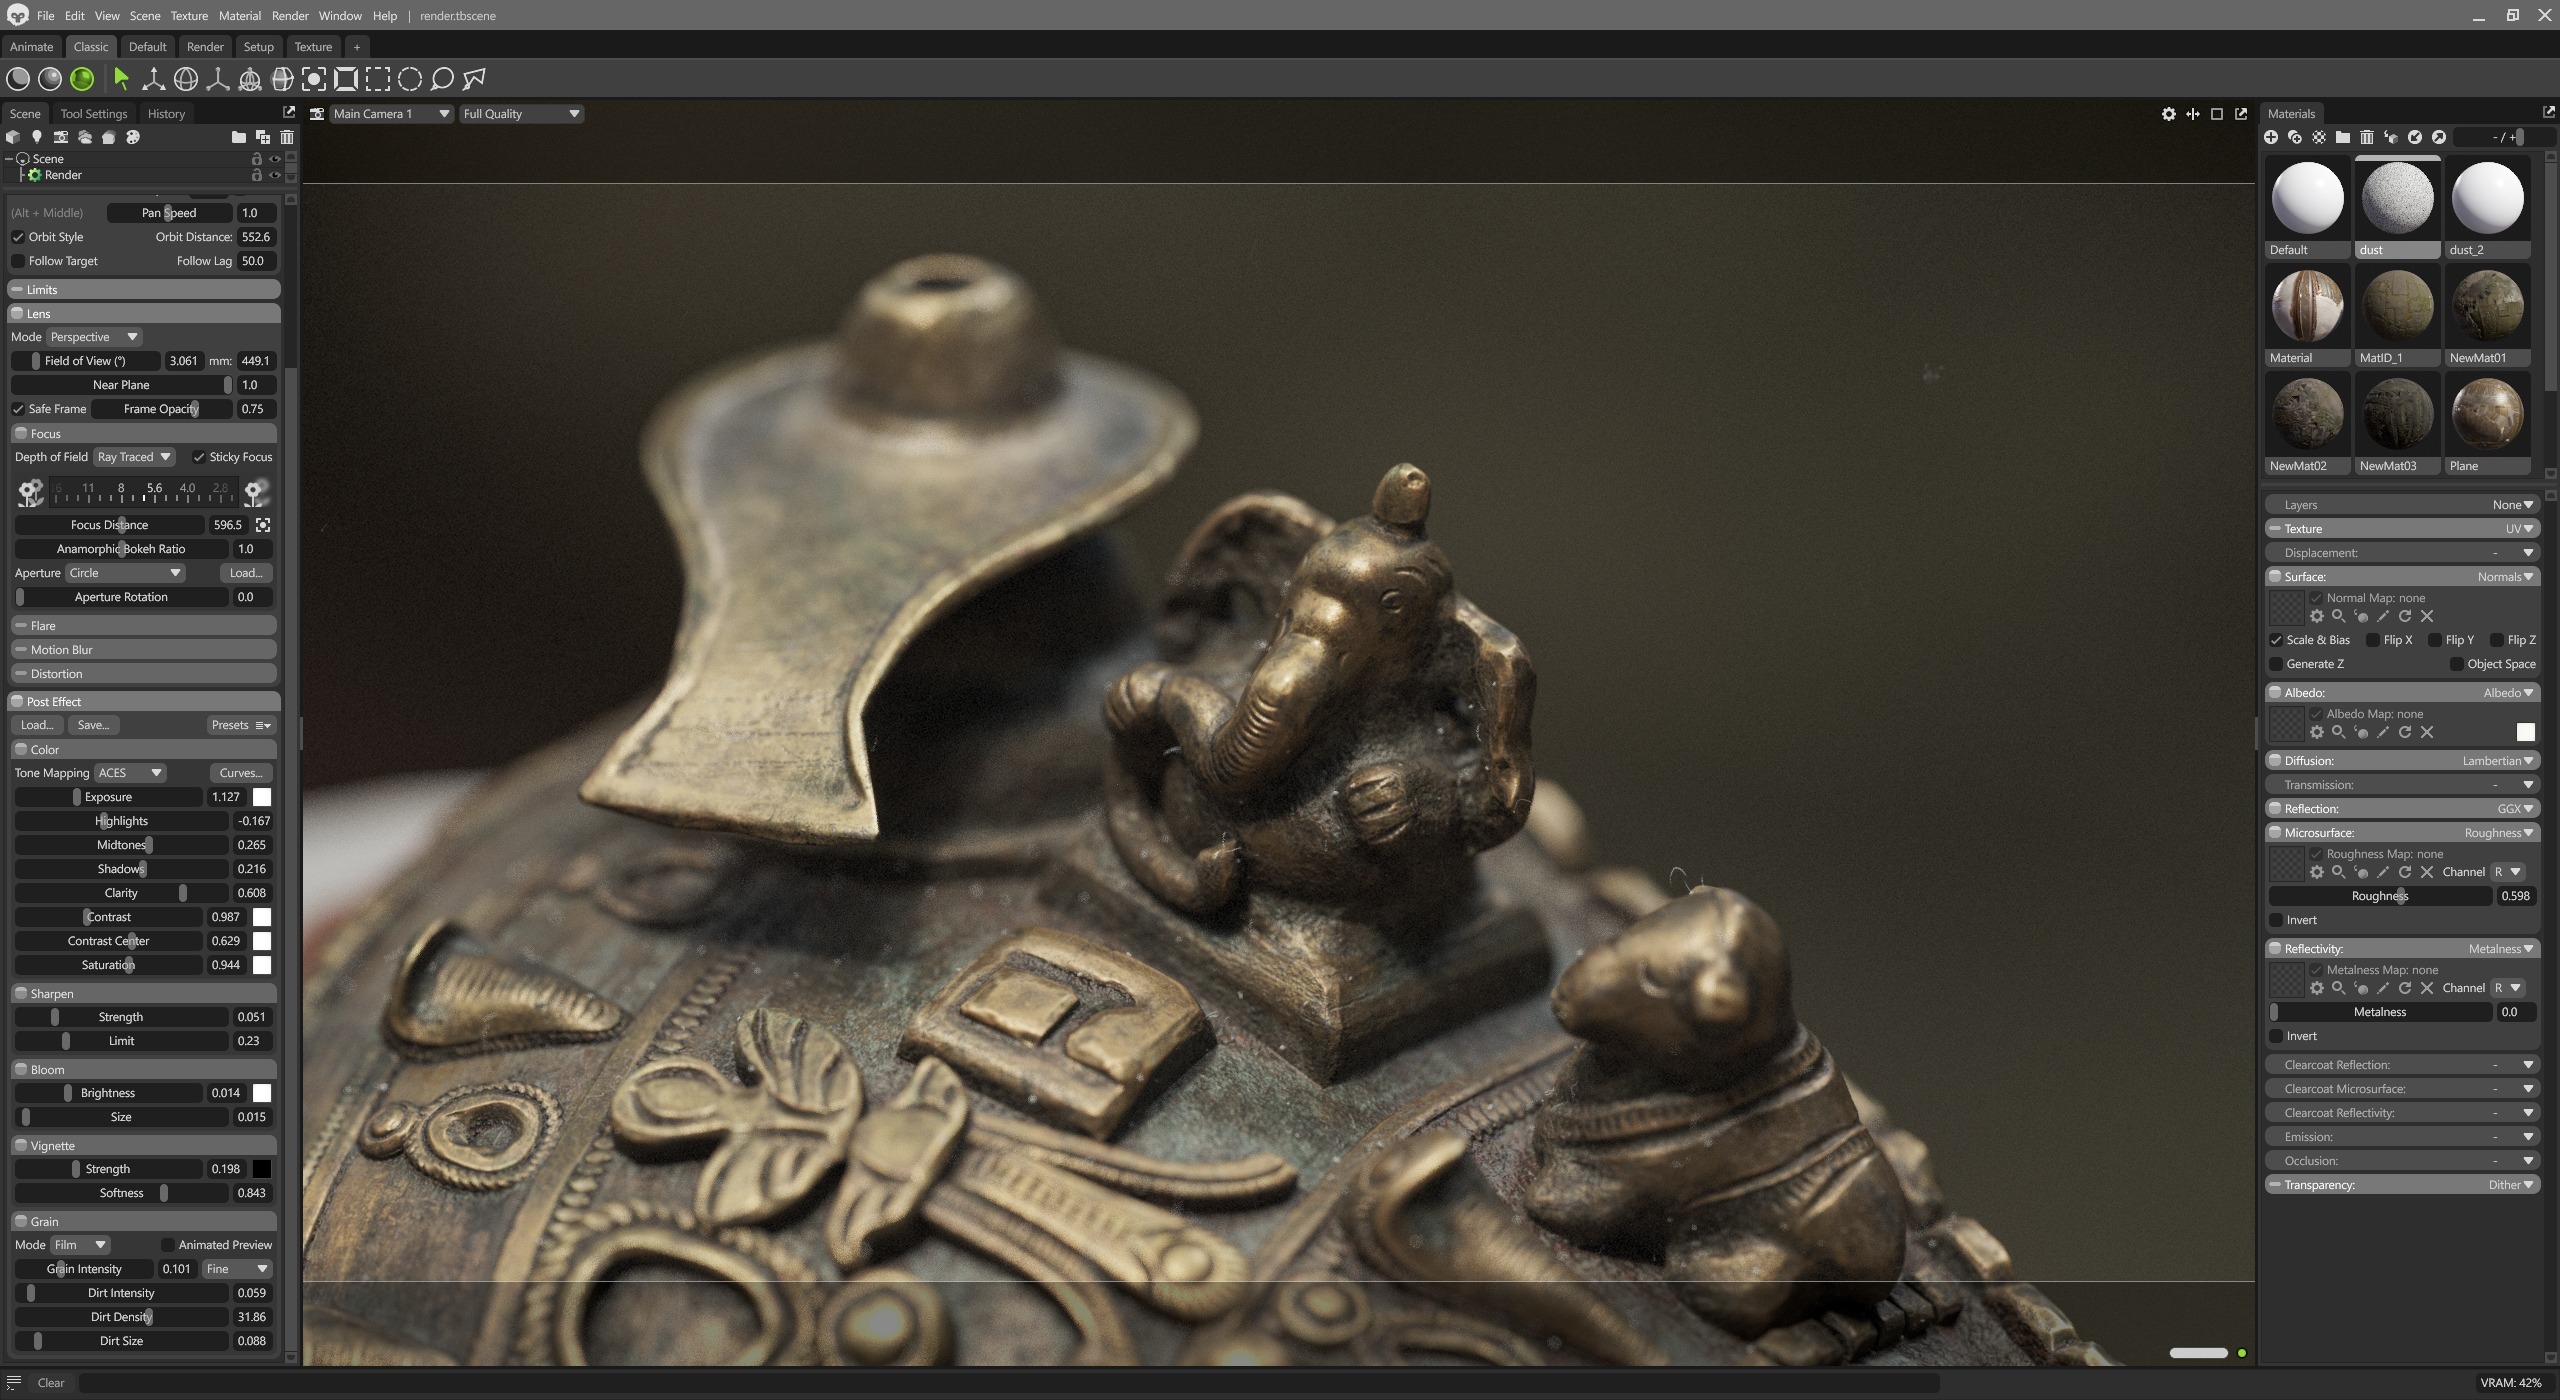Viewport: 2560px width, 1400px height.
Task: Delete the selected material with the trash icon
Action: pos(2367,137)
